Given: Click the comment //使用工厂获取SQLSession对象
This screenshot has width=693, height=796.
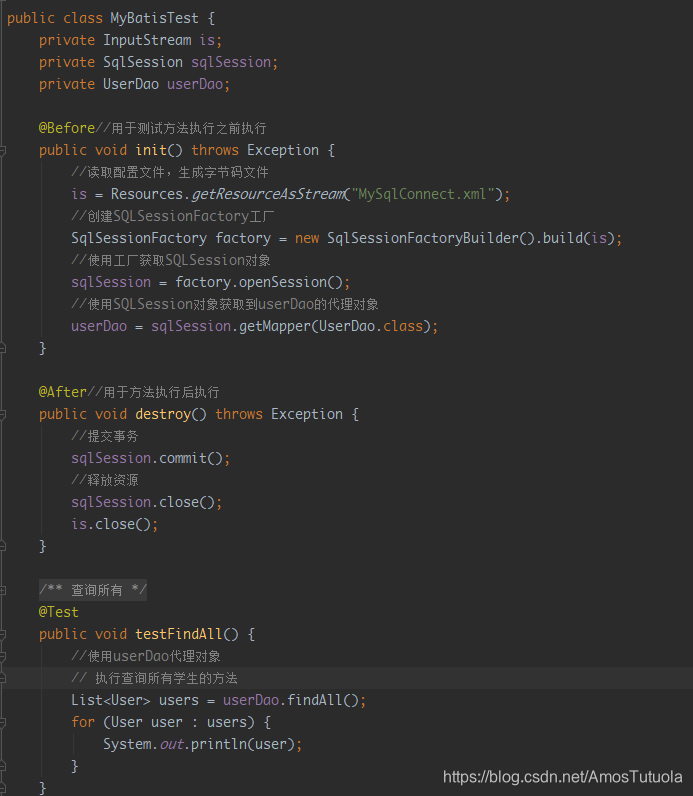Looking at the screenshot, I should click(x=171, y=260).
